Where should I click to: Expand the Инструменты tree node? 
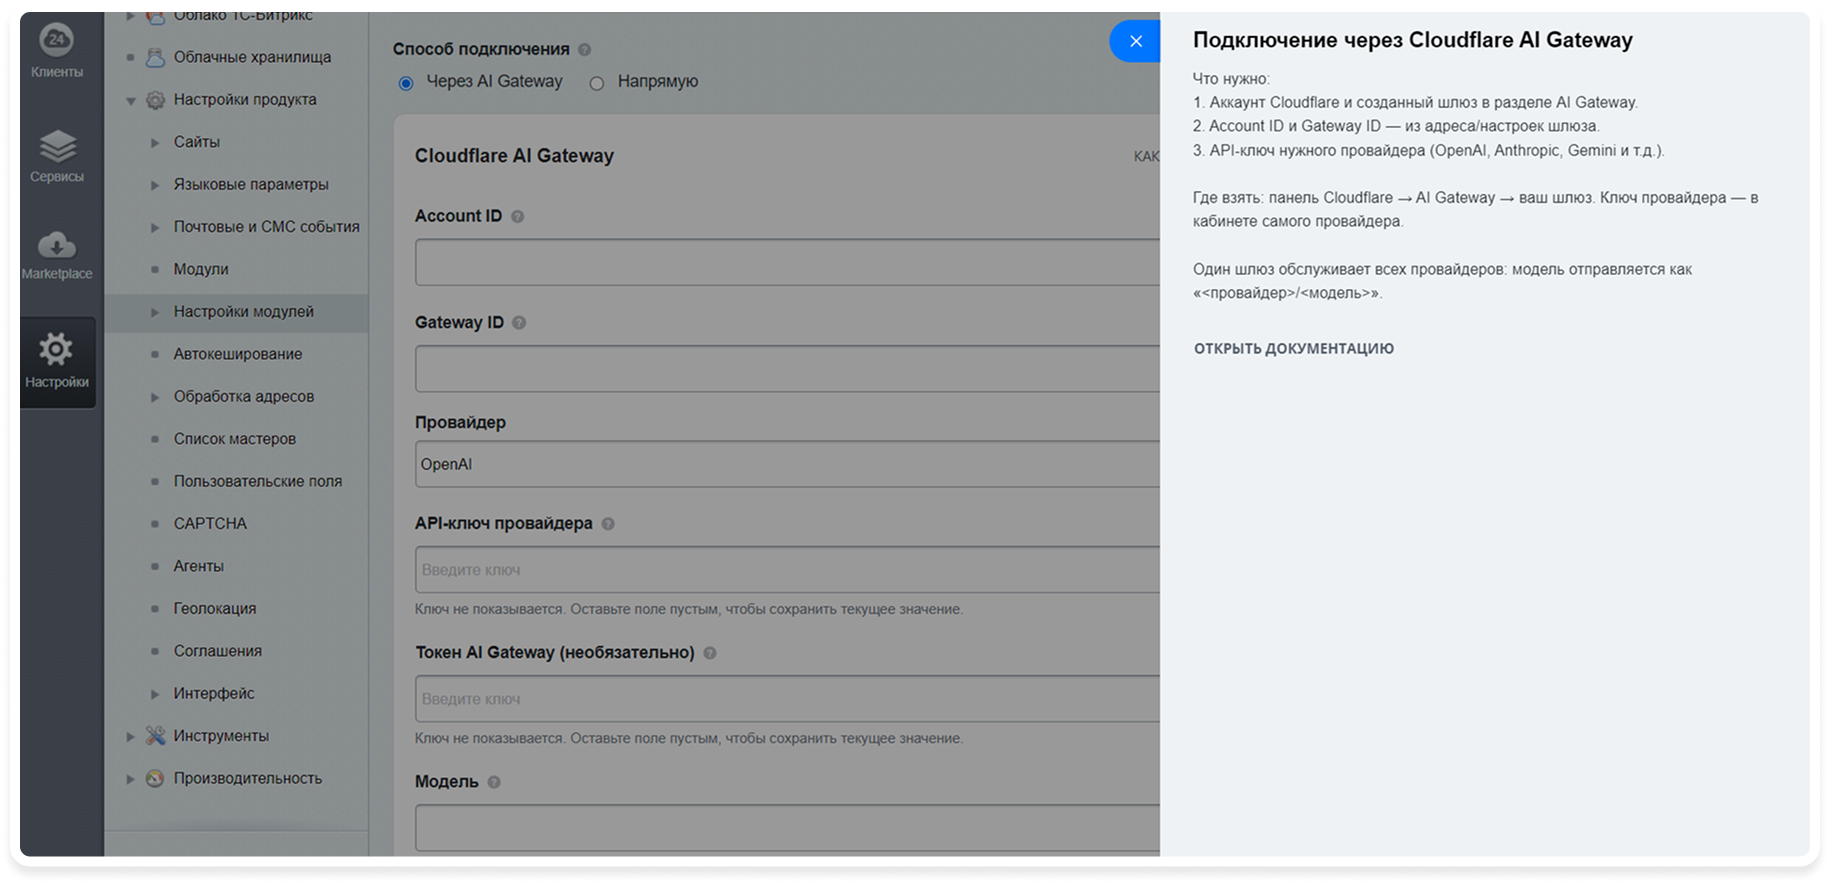pyautogui.click(x=130, y=737)
